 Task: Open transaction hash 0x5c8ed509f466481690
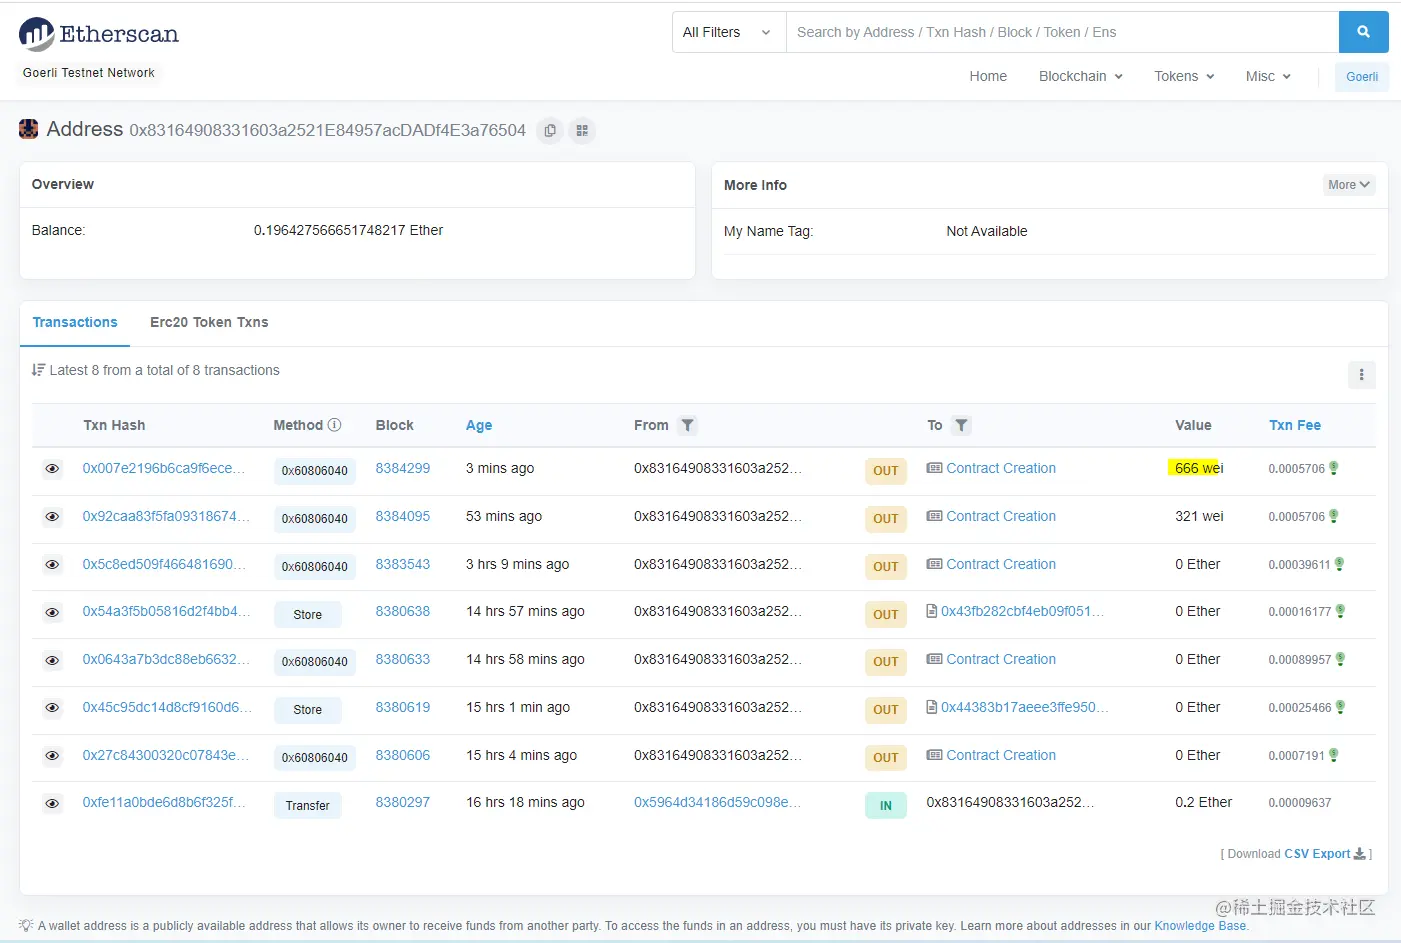point(166,564)
